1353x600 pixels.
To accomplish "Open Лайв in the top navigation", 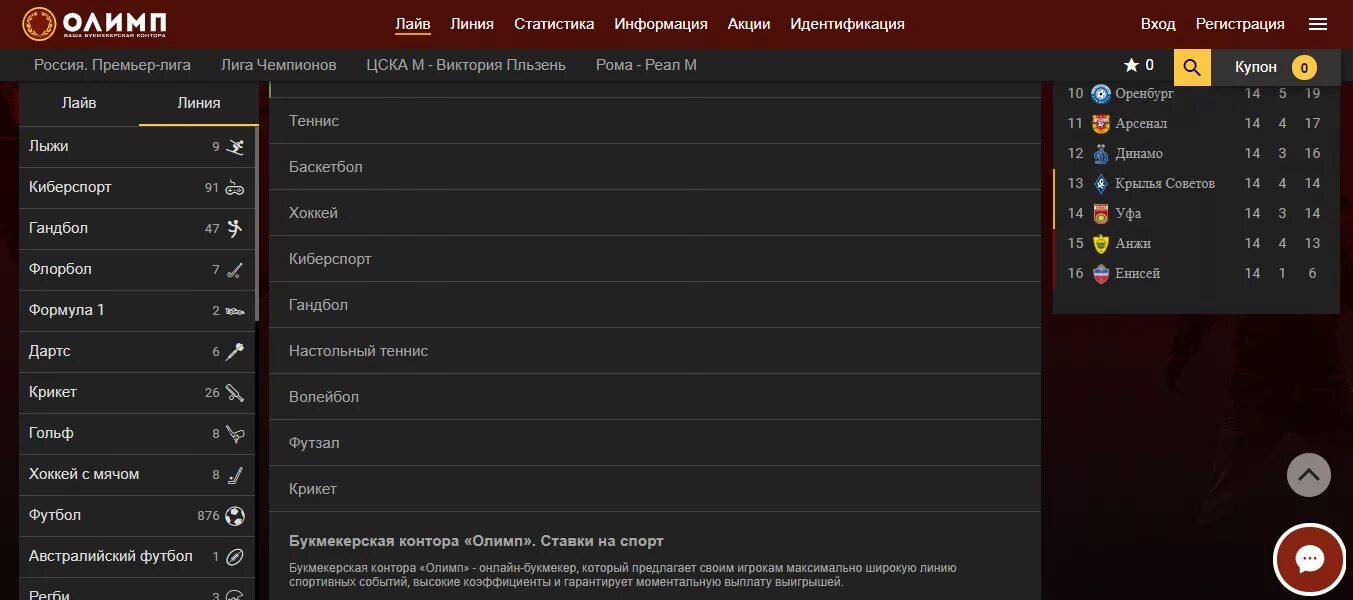I will [413, 24].
